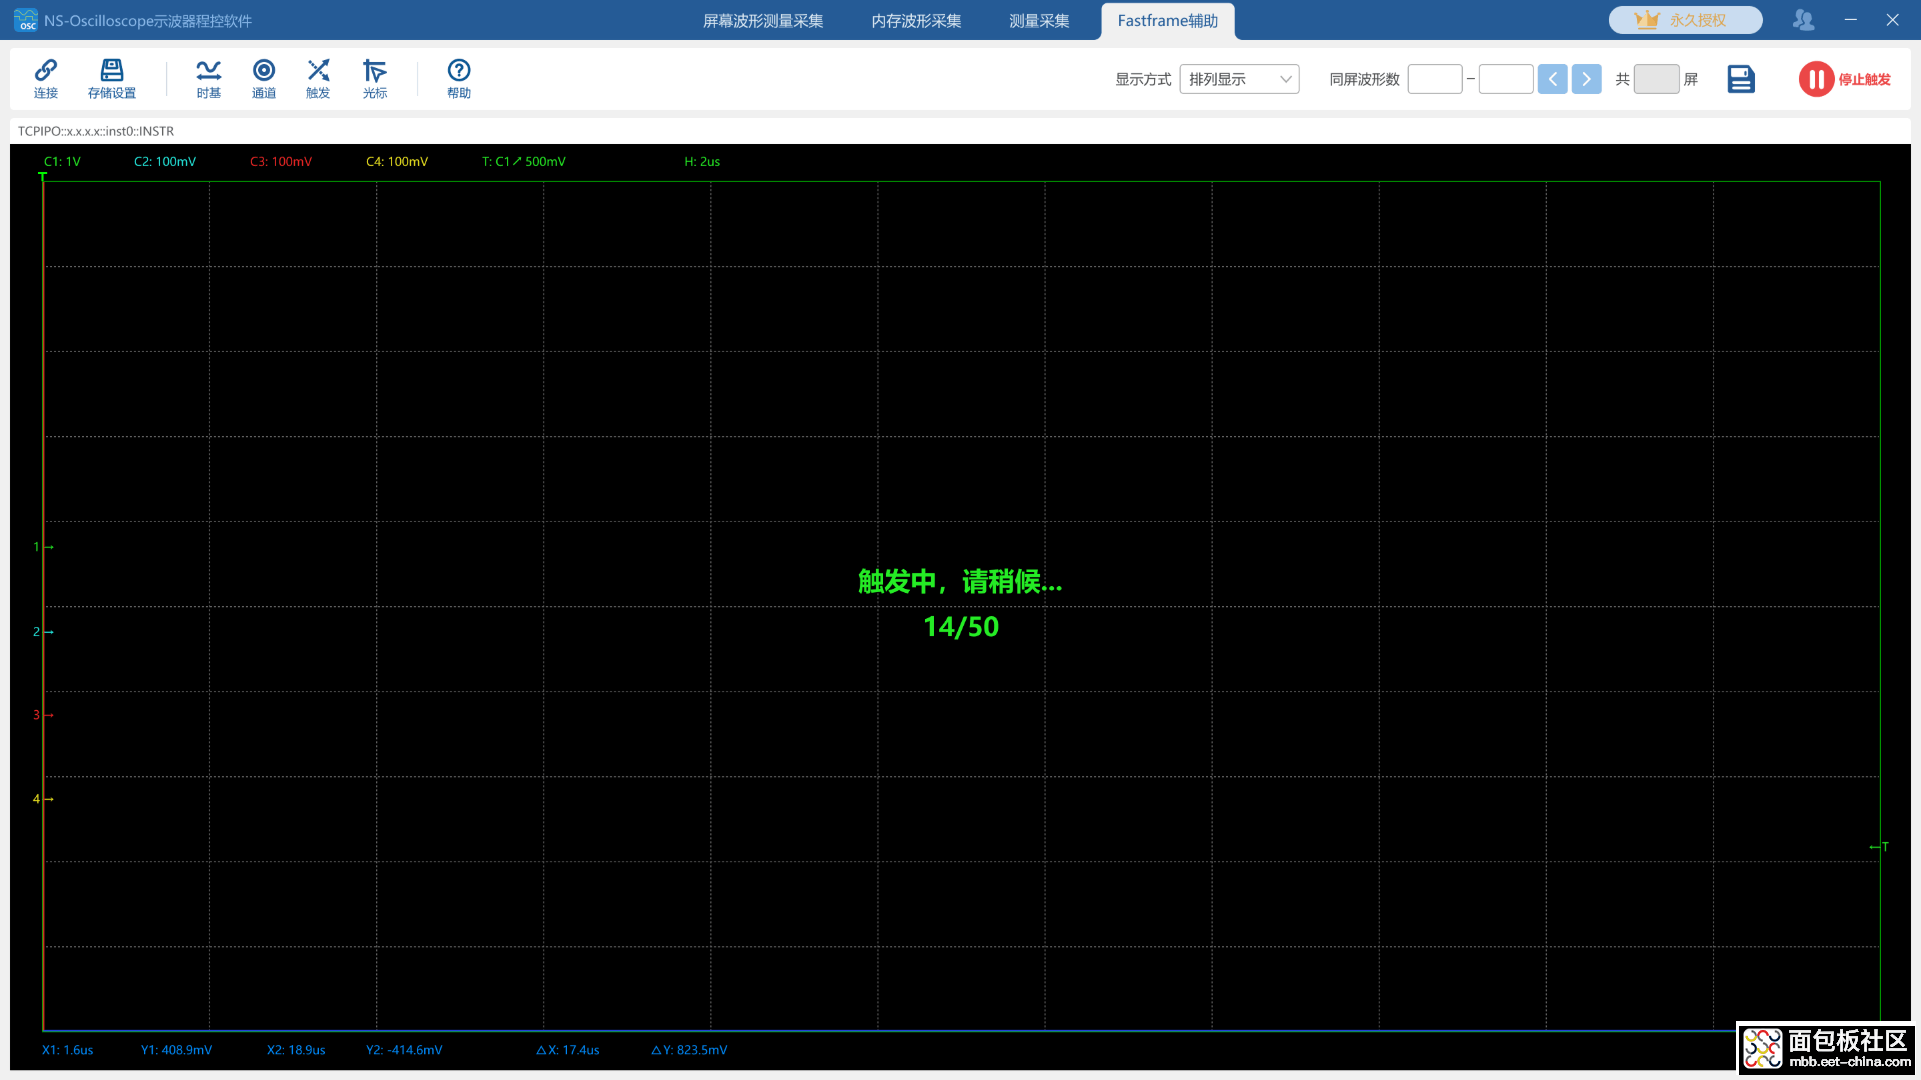
Task: Click the total screens field beside 共
Action: 1656,79
